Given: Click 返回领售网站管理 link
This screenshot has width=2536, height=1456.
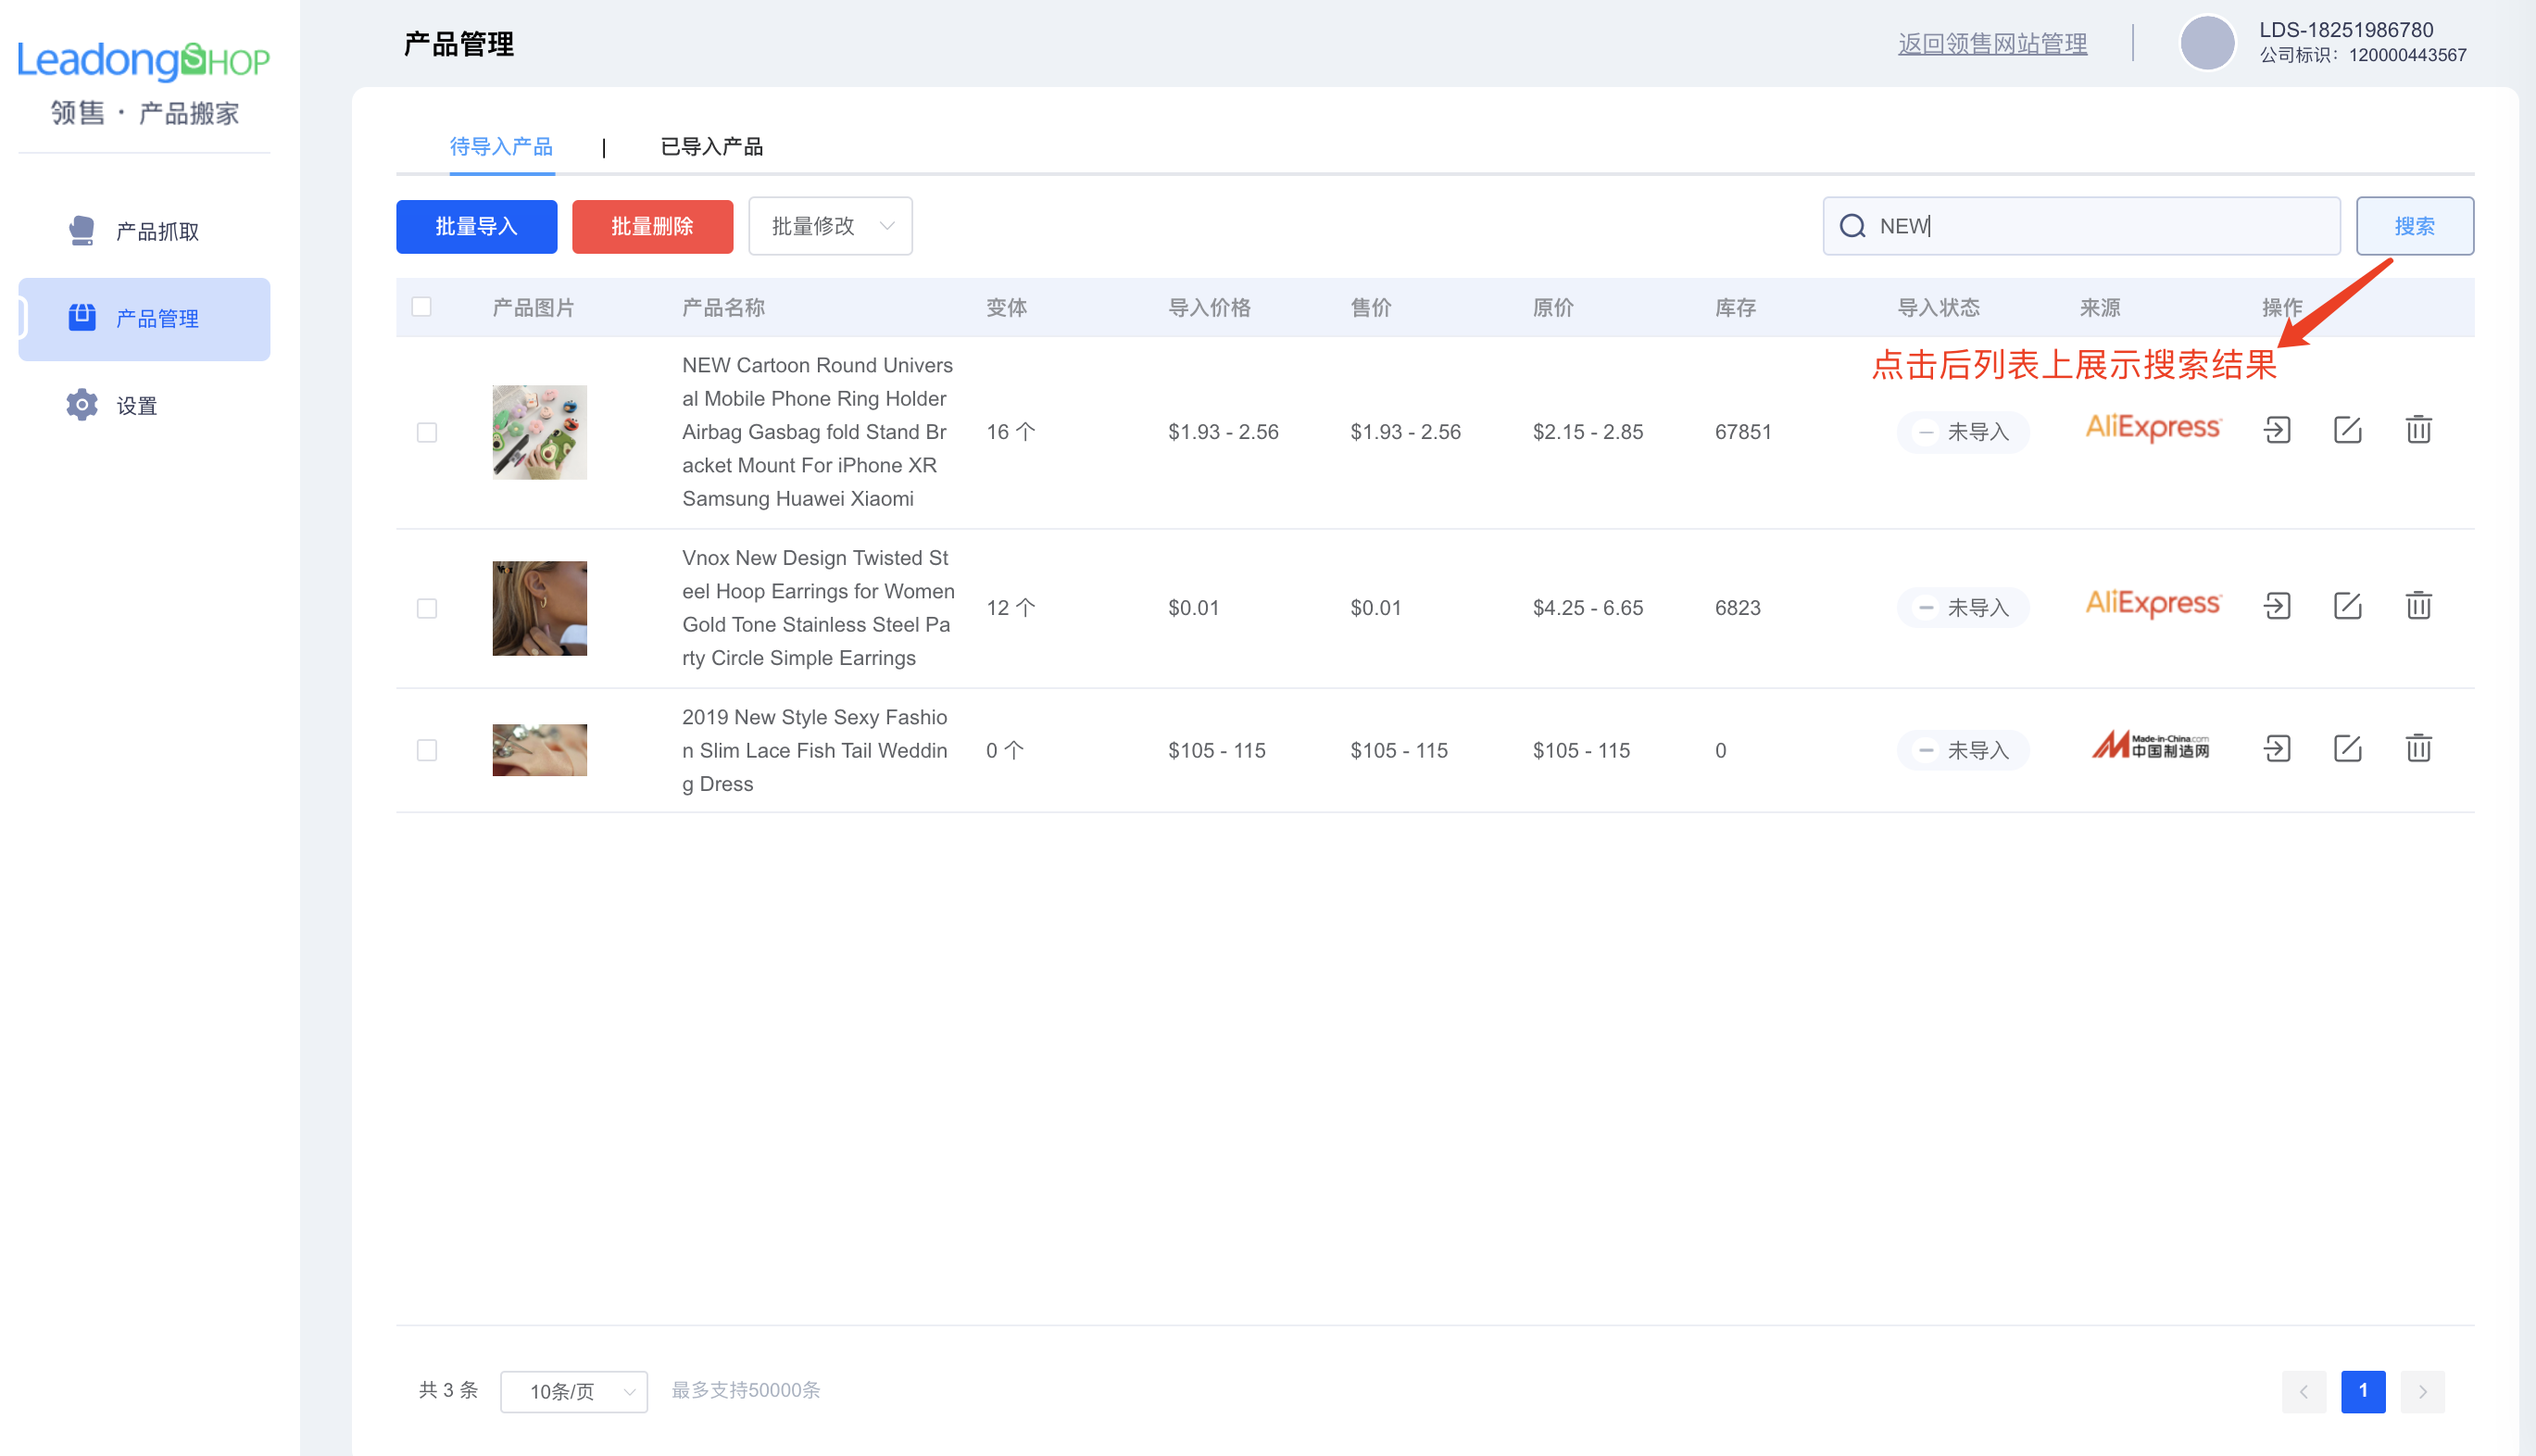Looking at the screenshot, I should [1992, 44].
